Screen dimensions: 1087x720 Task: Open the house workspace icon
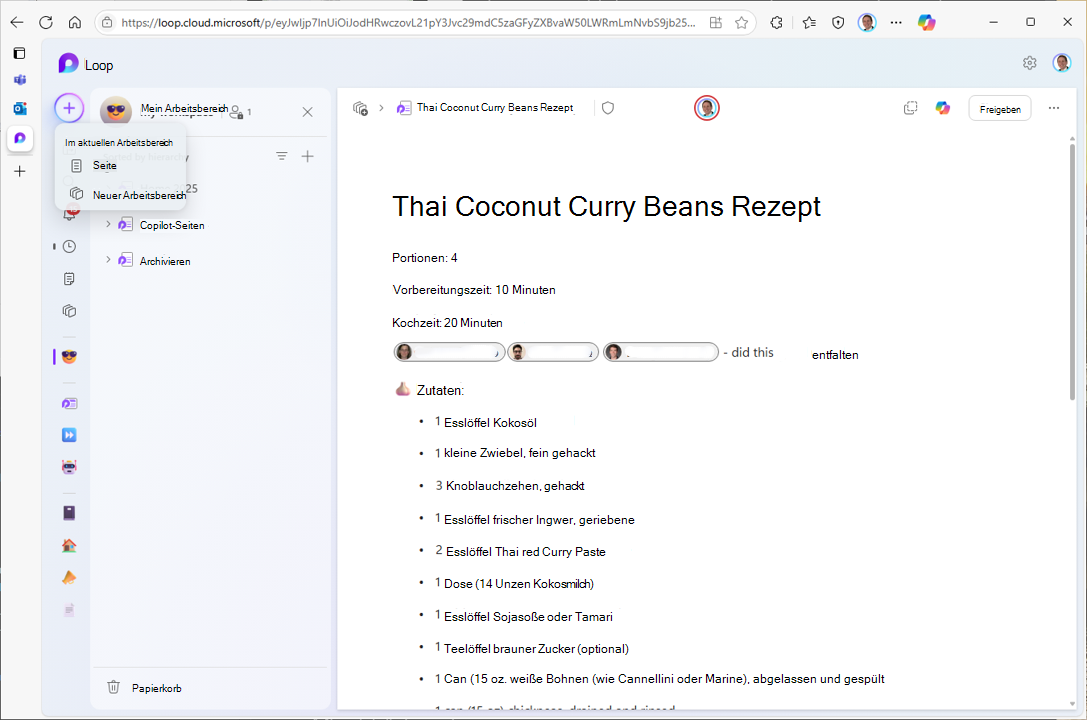pos(69,545)
